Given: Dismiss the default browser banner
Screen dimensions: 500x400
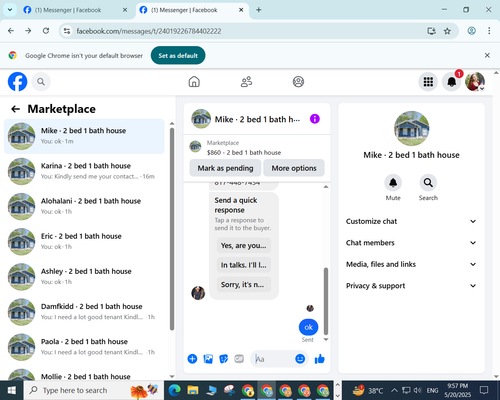Looking at the screenshot, I should (487, 55).
